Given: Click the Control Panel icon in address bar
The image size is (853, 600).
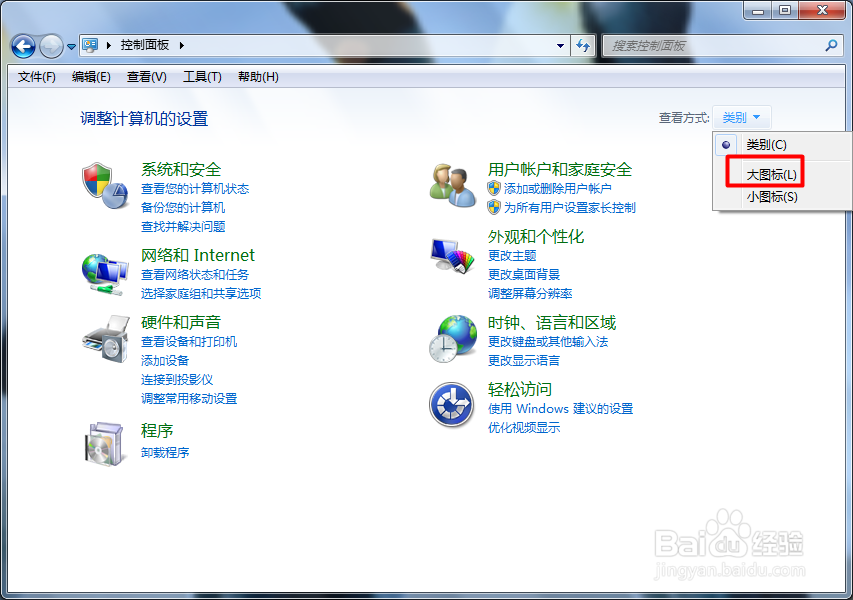Looking at the screenshot, I should 90,45.
